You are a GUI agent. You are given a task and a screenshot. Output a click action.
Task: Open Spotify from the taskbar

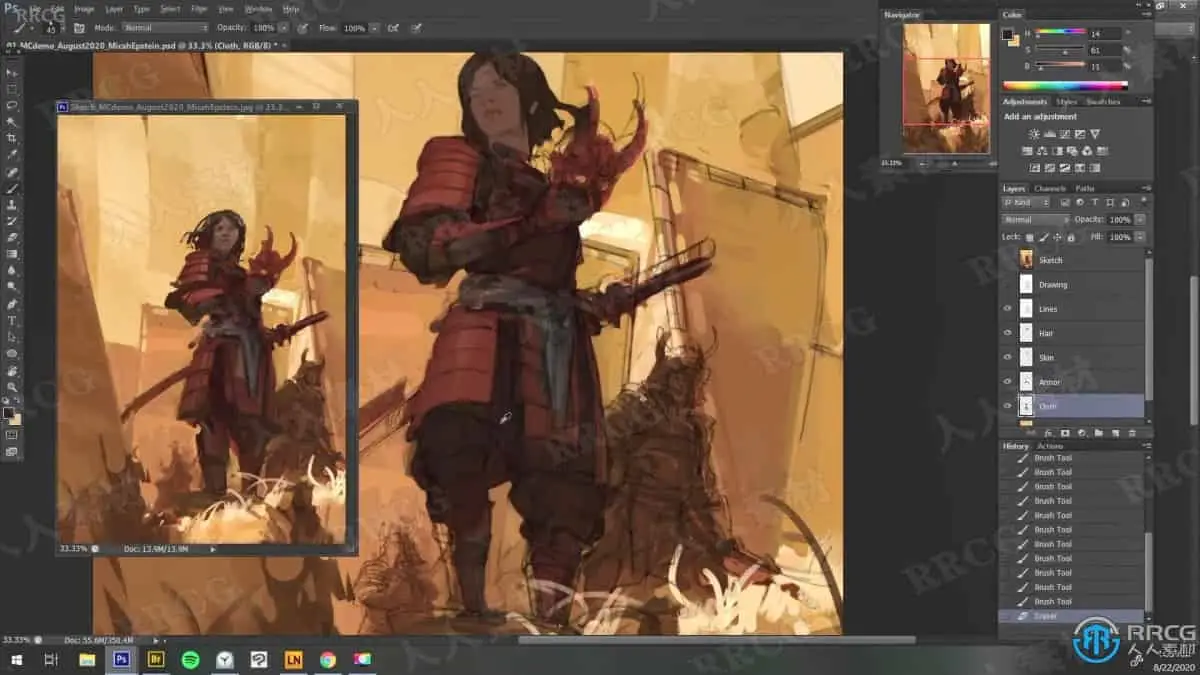pyautogui.click(x=190, y=659)
